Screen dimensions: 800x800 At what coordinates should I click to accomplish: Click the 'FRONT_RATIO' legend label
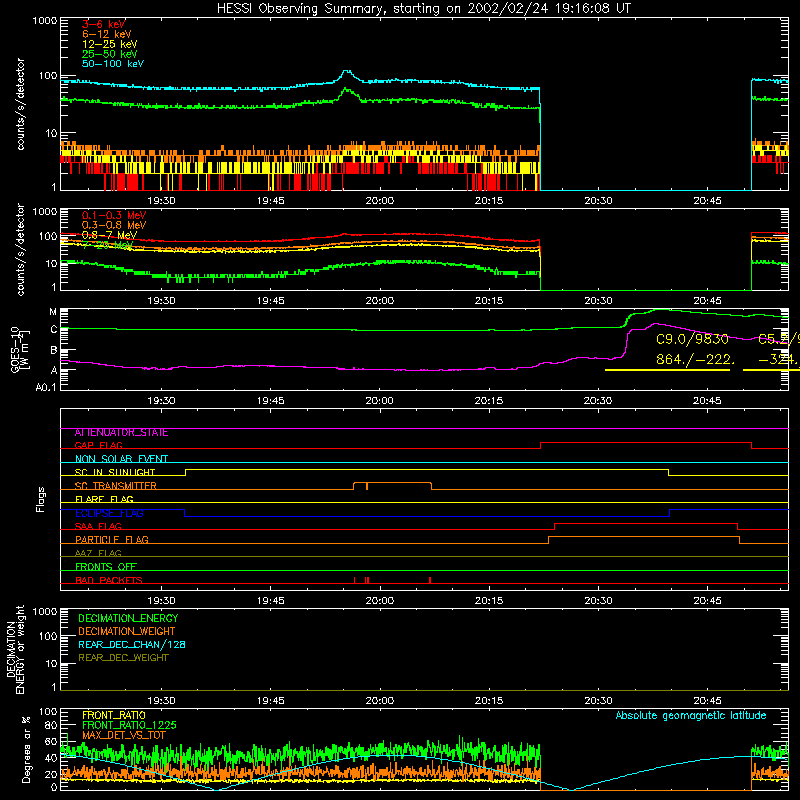click(114, 715)
